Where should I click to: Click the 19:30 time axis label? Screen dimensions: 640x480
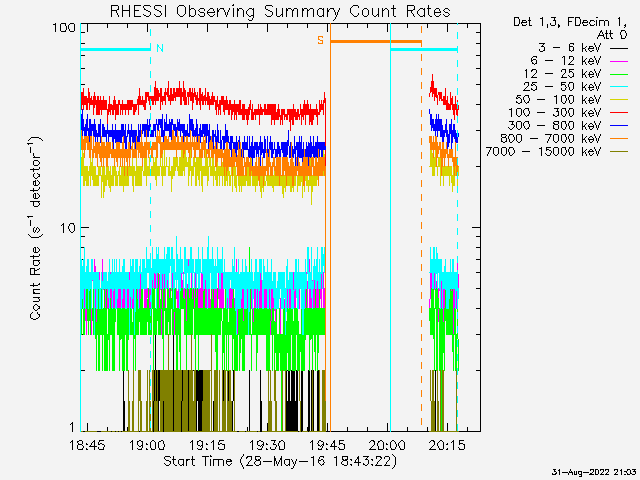tap(267, 445)
